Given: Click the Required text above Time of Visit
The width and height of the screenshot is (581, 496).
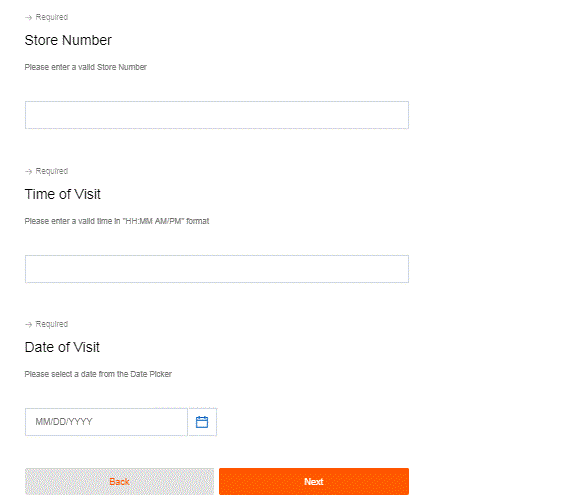Looking at the screenshot, I should 52,171.
